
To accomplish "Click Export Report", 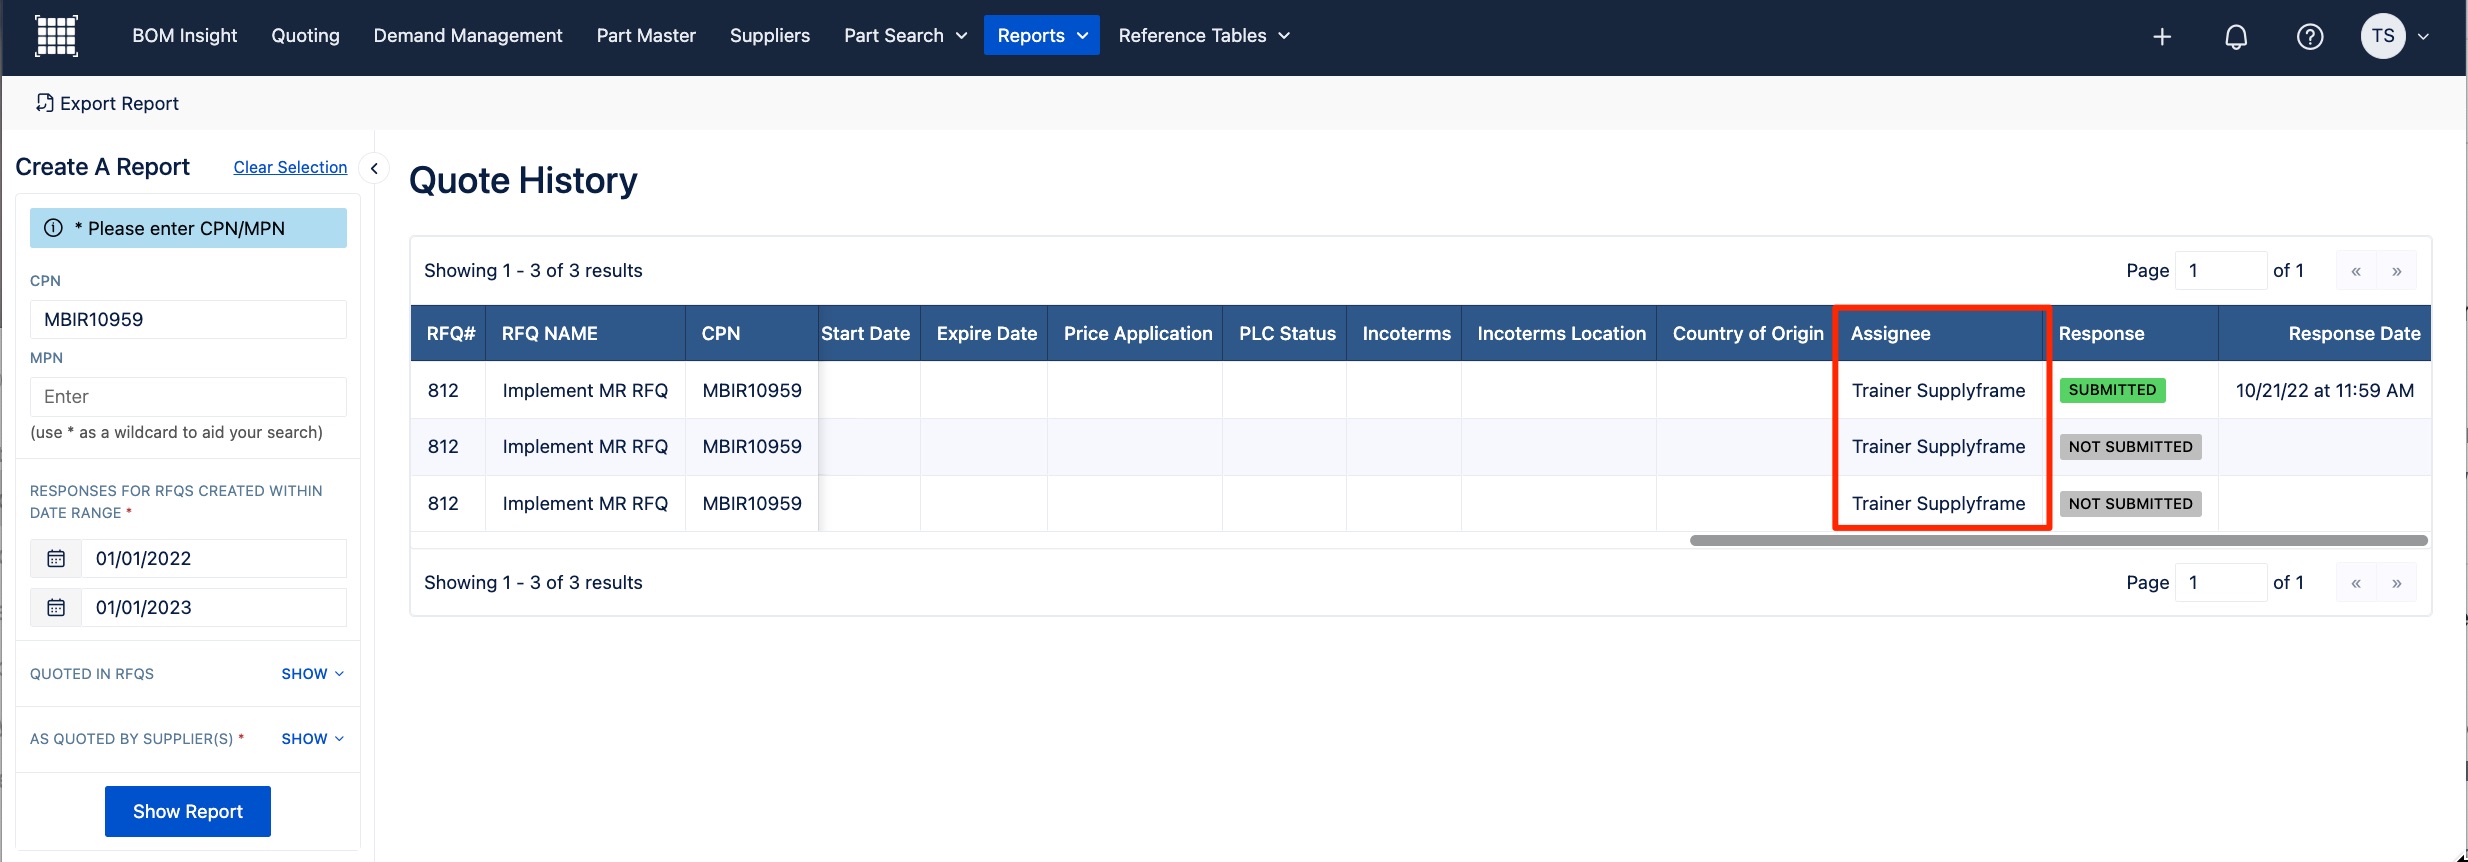I will 108,104.
